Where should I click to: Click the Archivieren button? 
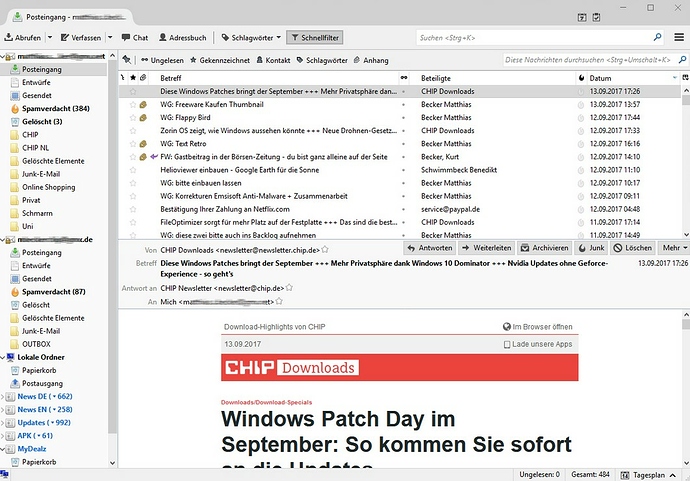click(x=545, y=248)
